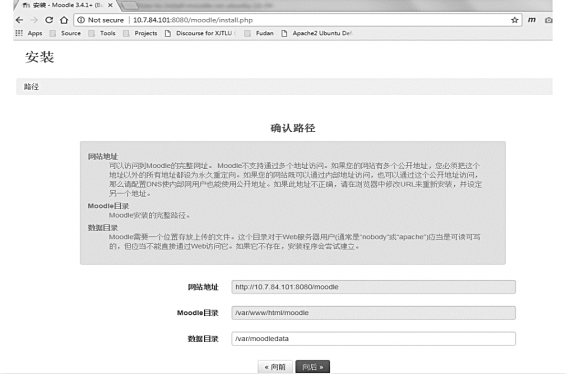Click the 向后 » next button

pos(313,367)
